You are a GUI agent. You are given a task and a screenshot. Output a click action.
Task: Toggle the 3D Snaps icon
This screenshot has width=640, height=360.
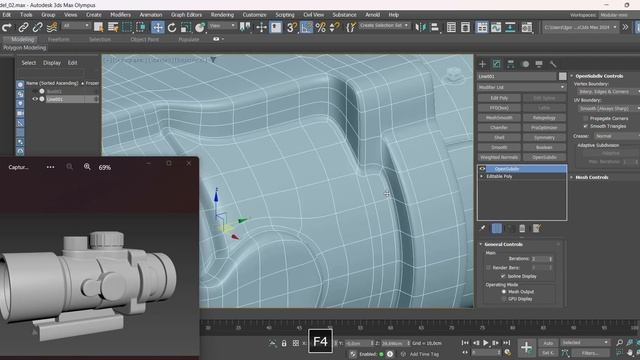pyautogui.click(x=291, y=27)
